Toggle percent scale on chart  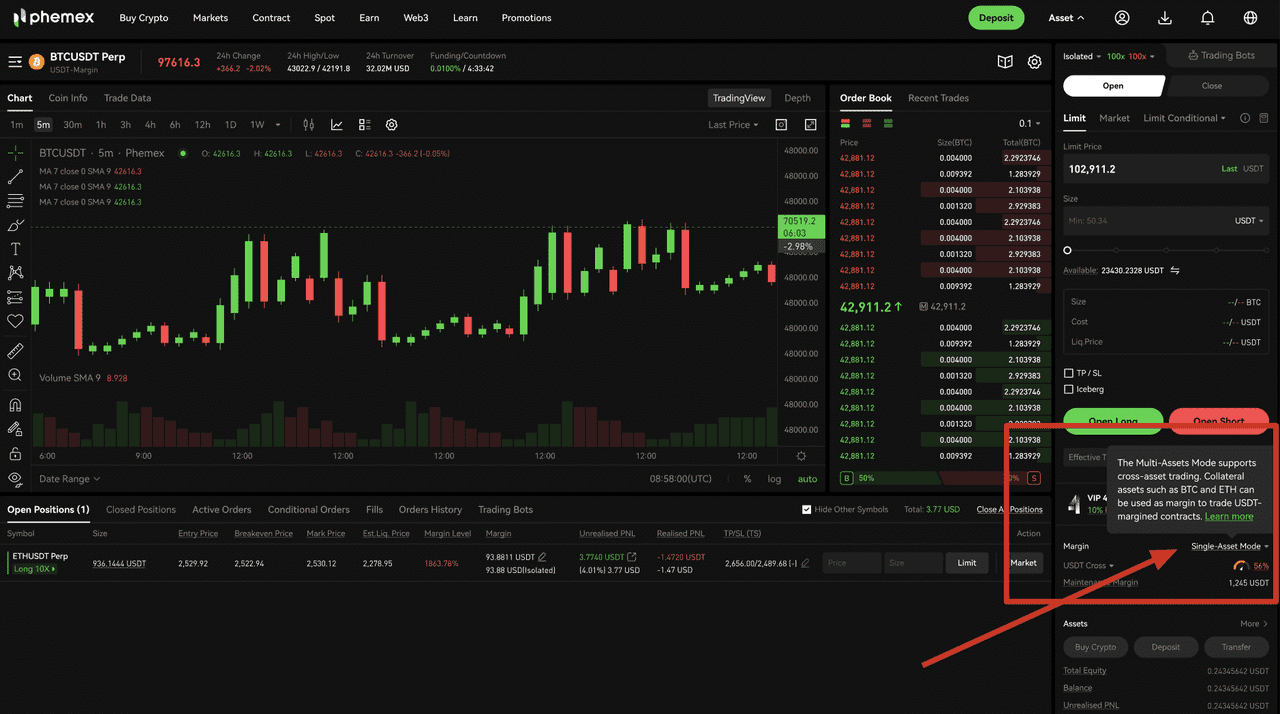tap(747, 479)
